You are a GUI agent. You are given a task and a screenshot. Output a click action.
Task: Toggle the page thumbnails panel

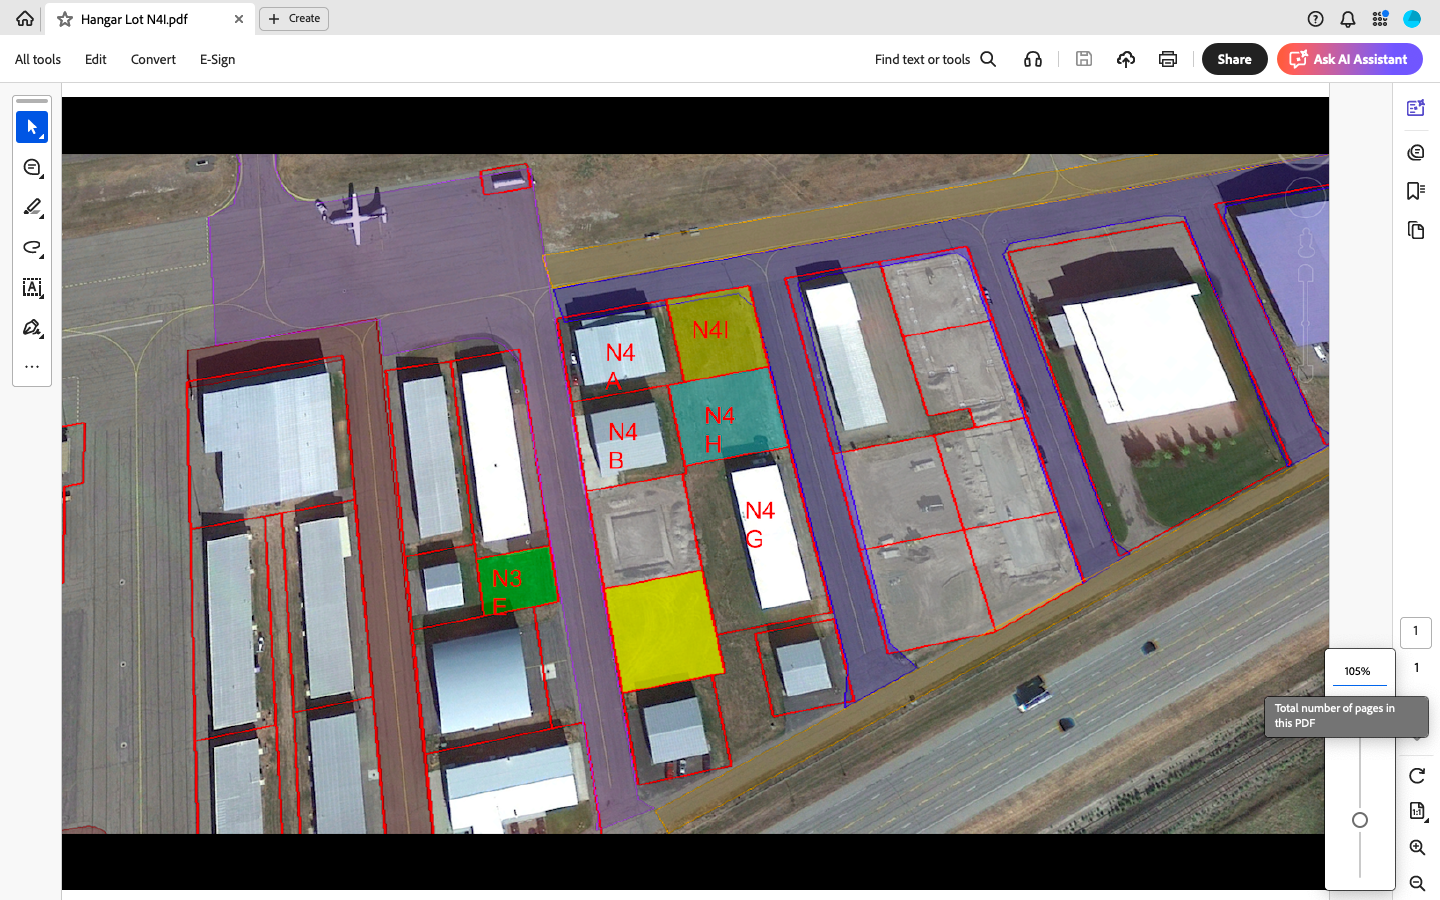coord(1415,231)
